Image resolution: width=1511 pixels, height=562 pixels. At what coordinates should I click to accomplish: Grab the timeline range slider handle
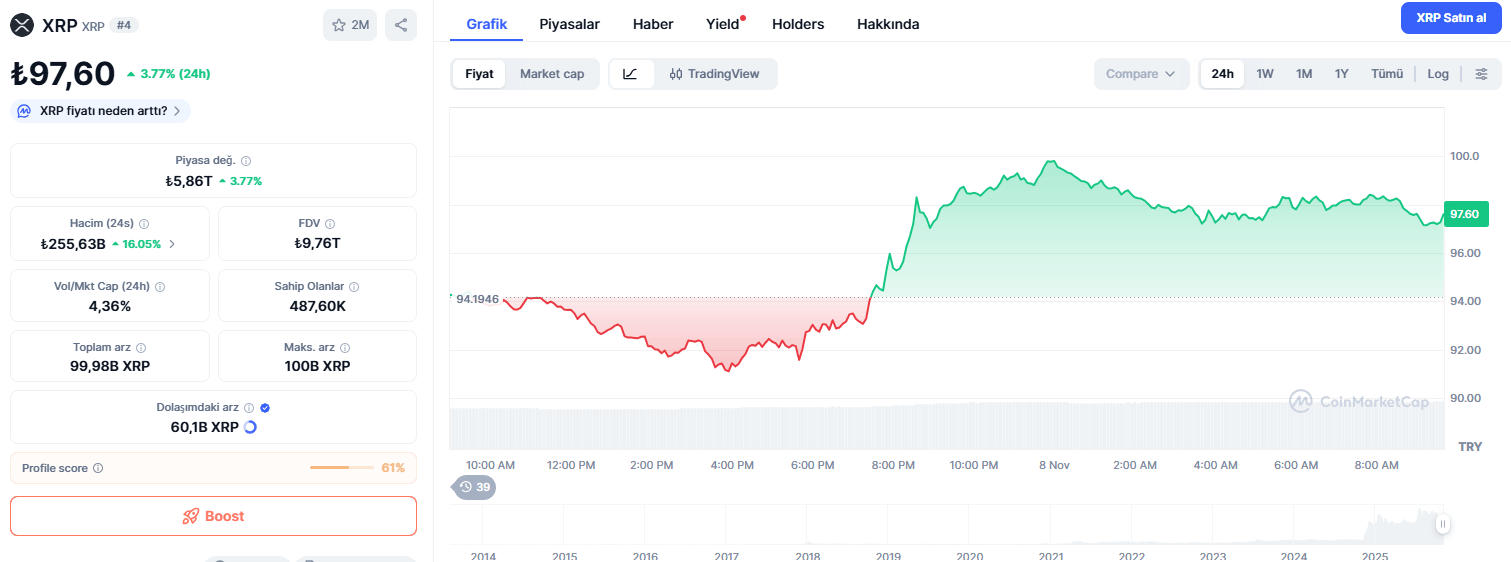point(1443,524)
